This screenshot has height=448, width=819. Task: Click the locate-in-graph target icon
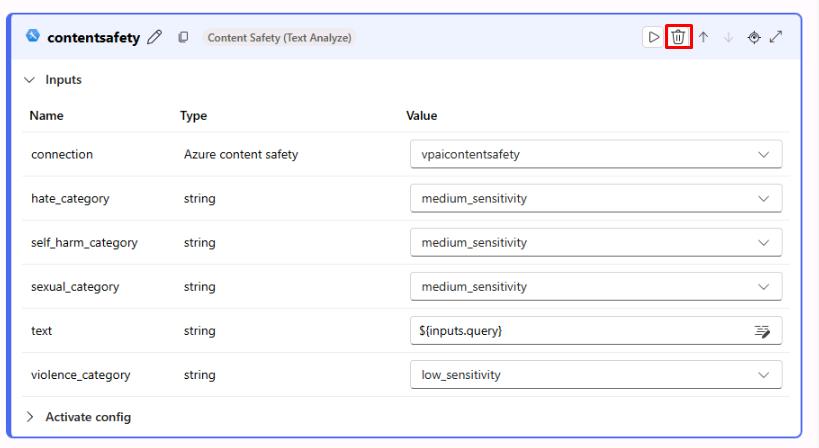coord(754,37)
